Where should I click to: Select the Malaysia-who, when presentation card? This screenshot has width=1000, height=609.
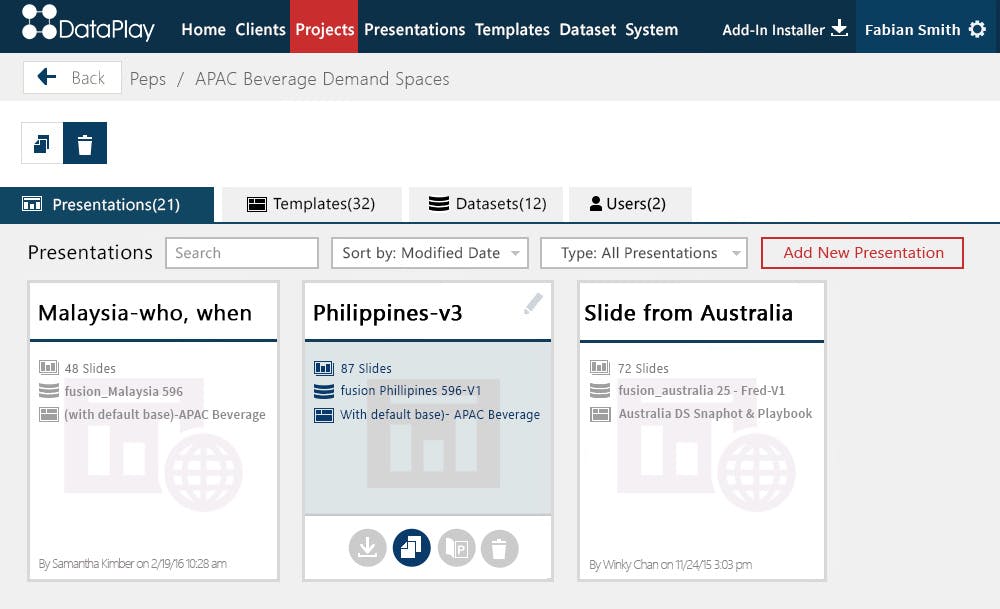153,431
